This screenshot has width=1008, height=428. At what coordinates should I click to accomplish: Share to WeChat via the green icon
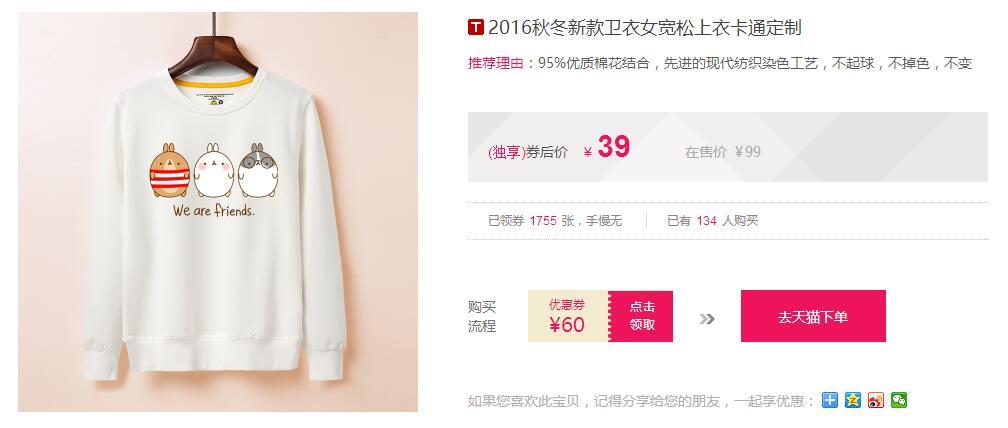click(899, 400)
